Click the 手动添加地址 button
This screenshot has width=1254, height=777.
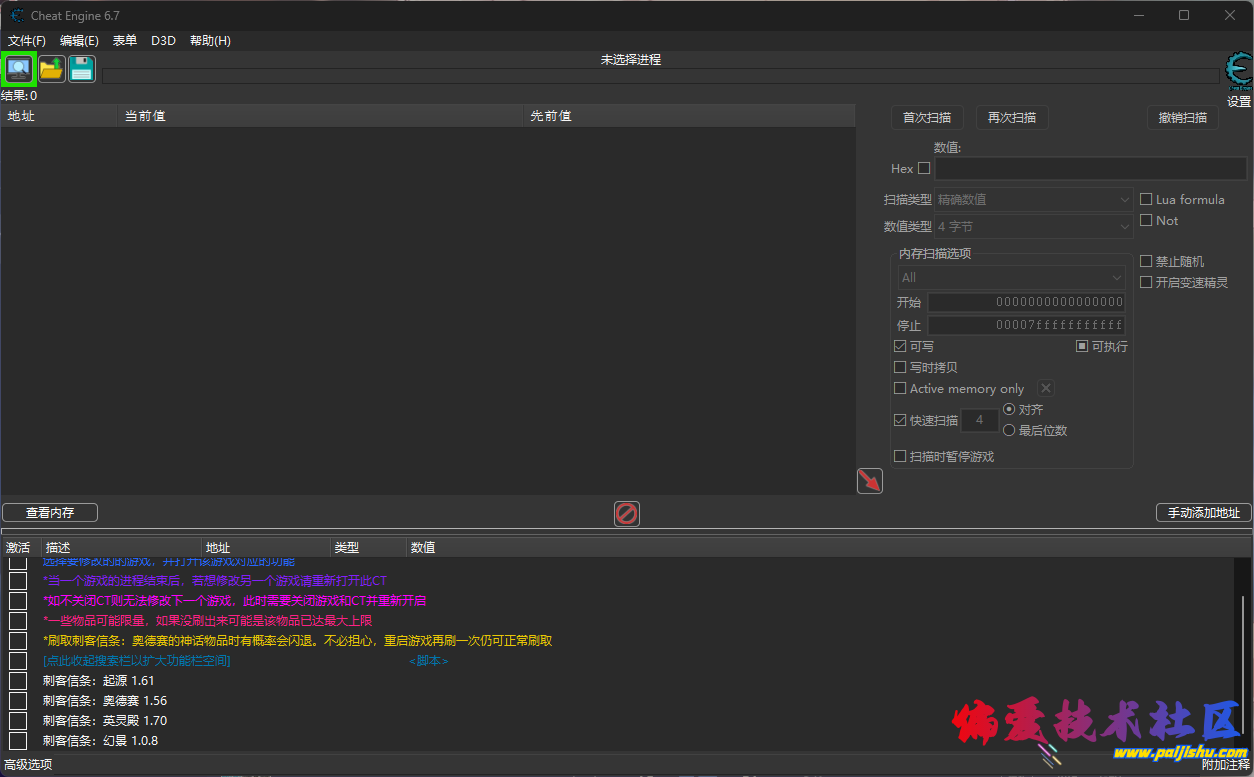[x=1203, y=512]
